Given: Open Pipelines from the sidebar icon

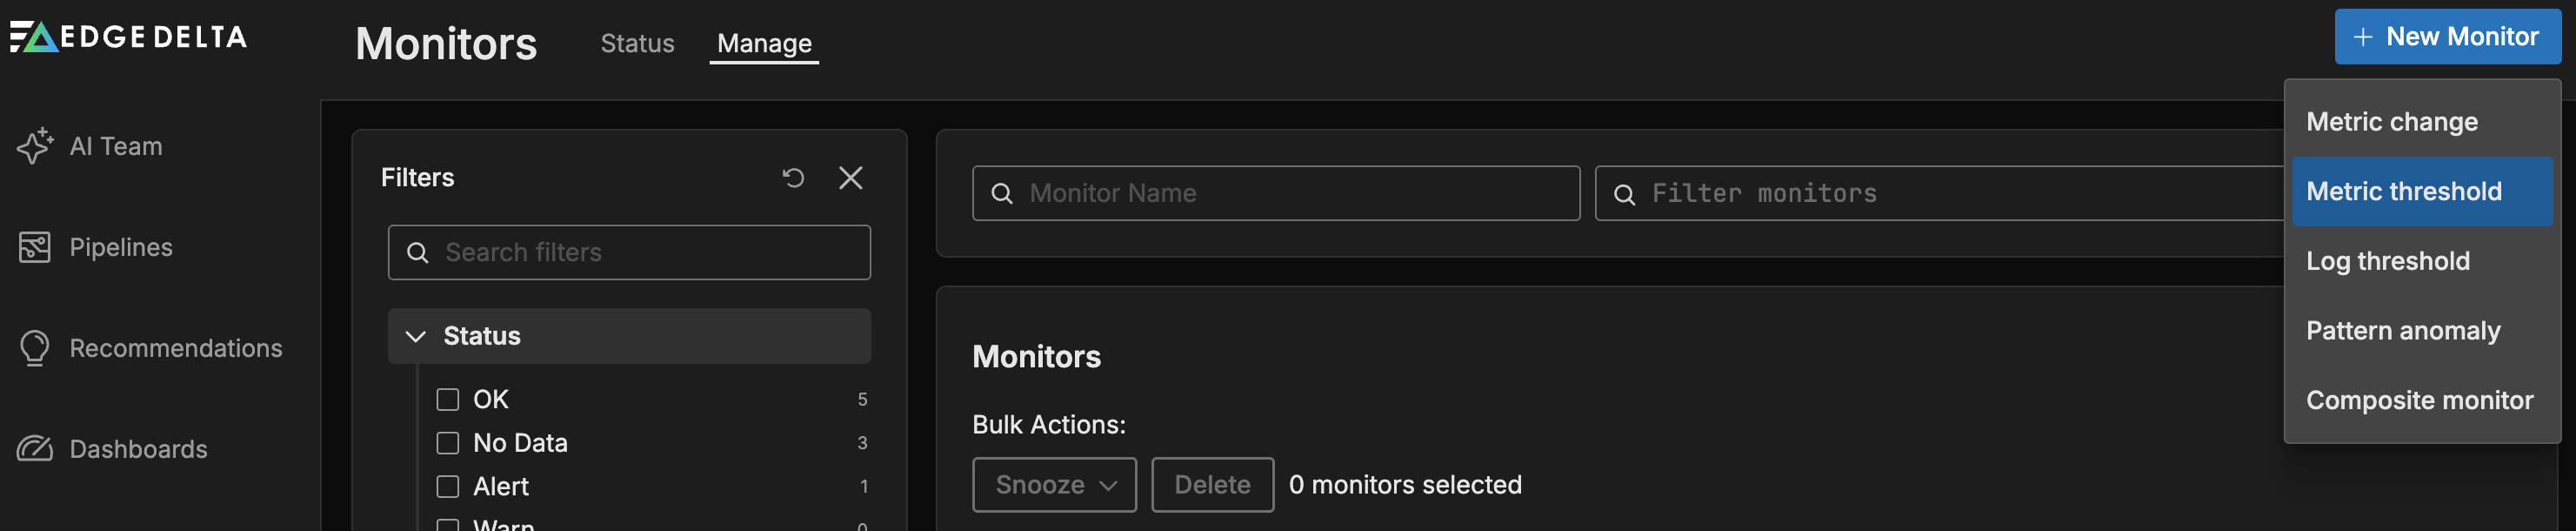Looking at the screenshot, I should (34, 247).
